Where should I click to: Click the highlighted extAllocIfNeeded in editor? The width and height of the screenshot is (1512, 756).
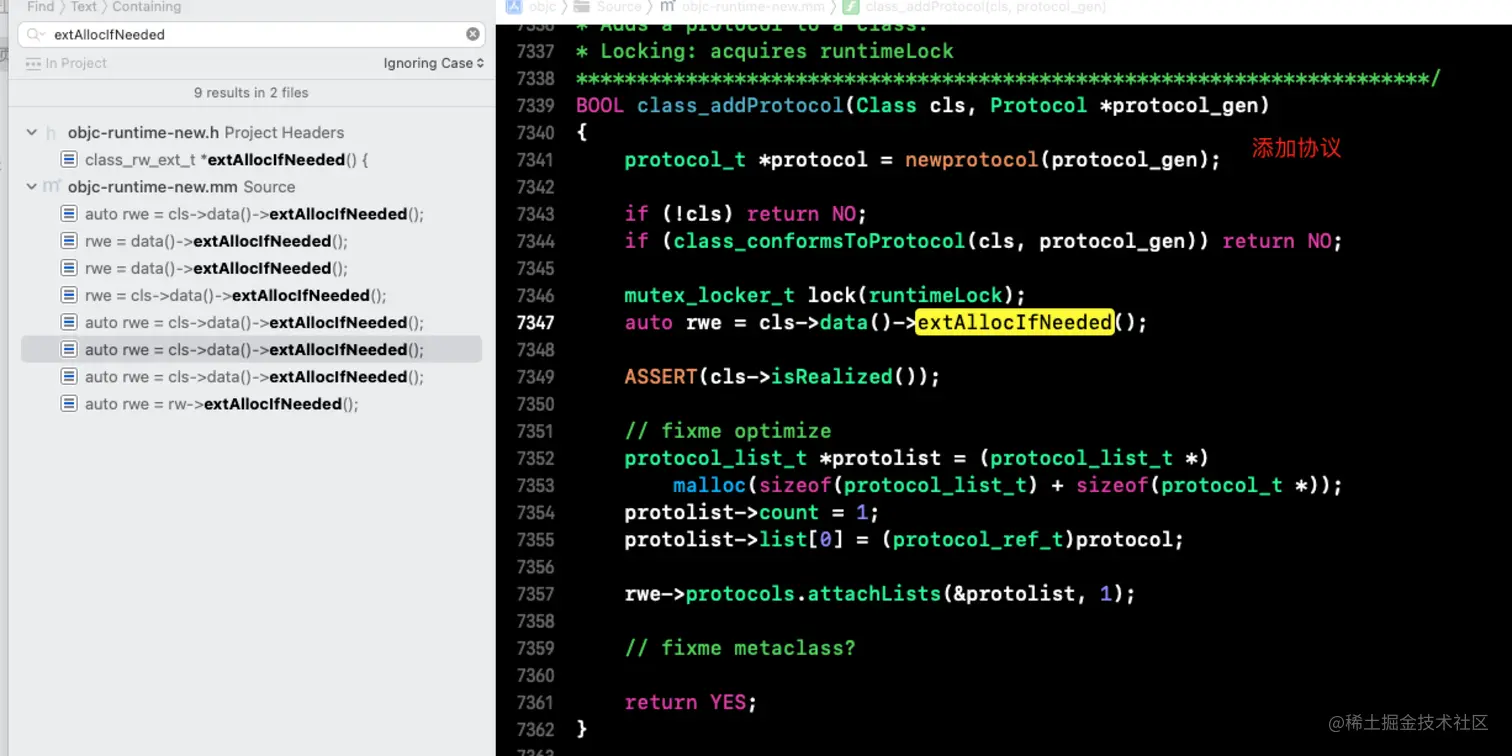(1014, 322)
